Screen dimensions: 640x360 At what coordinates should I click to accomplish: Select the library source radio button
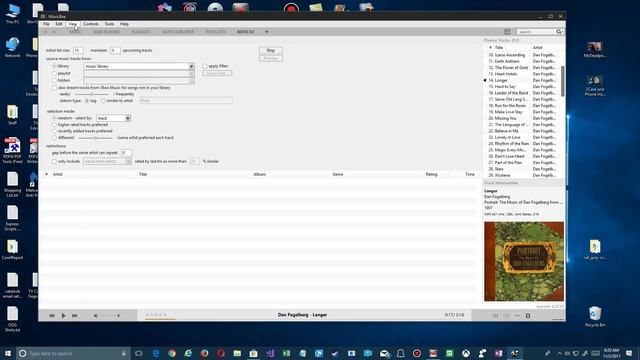pos(54,66)
